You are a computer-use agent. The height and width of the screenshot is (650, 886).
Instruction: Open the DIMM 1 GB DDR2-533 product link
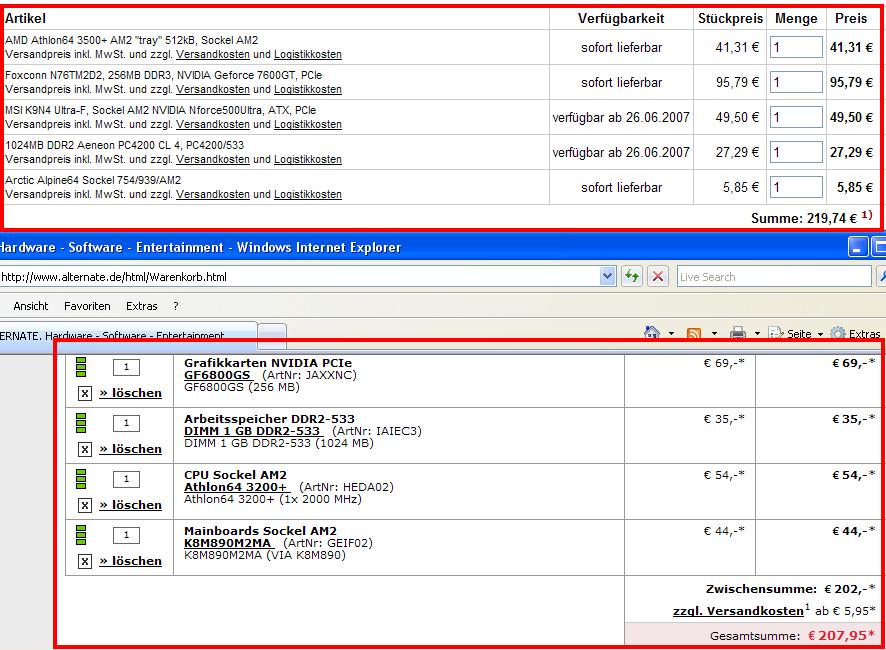(252, 431)
